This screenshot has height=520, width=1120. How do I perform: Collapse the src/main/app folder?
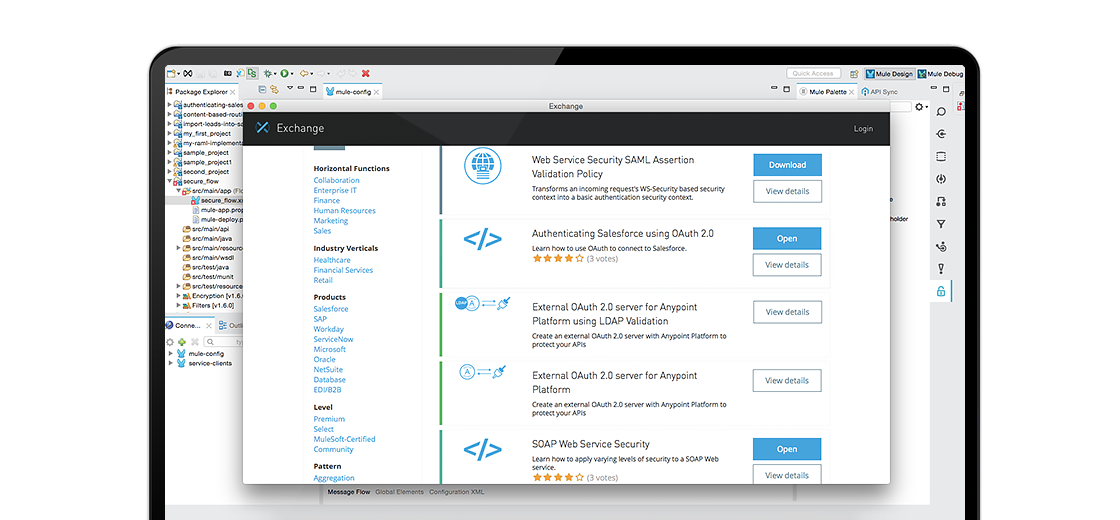coord(178,191)
